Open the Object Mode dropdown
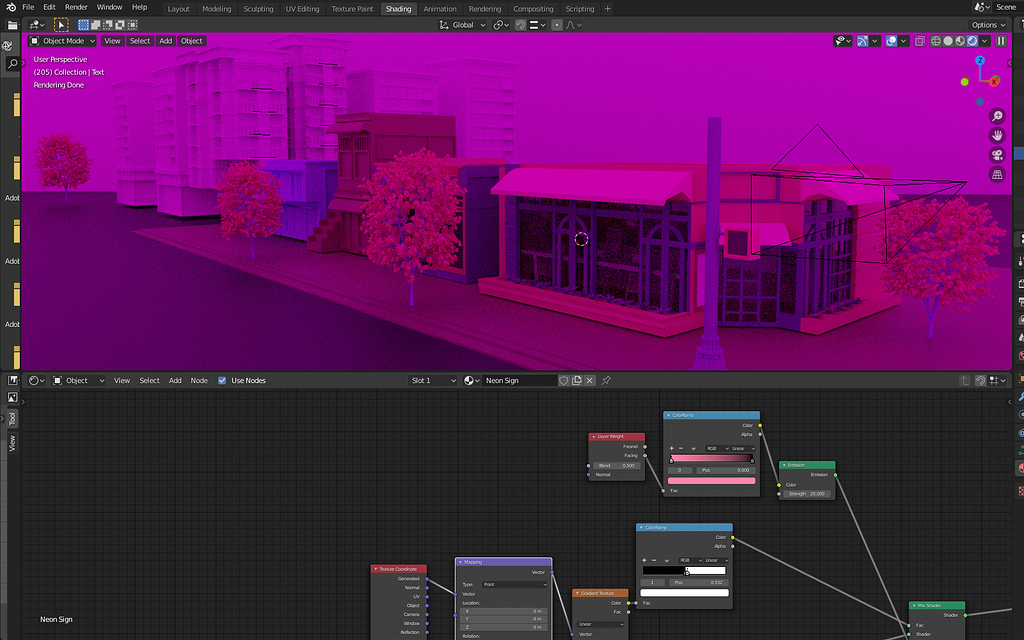Viewport: 1024px width, 640px height. tap(63, 41)
